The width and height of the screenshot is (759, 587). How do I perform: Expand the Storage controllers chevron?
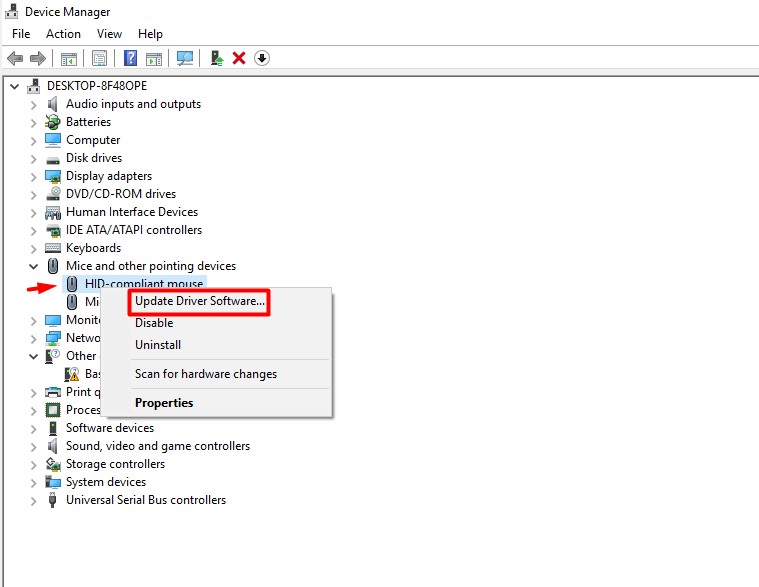tap(33, 465)
